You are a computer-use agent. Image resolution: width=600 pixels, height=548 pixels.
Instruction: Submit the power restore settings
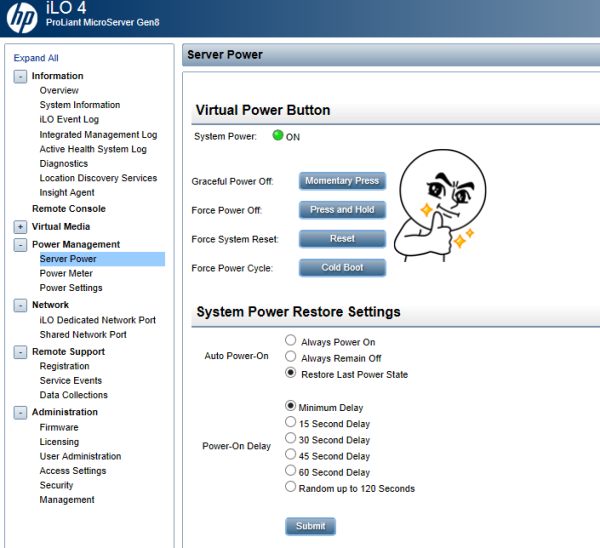(x=310, y=527)
